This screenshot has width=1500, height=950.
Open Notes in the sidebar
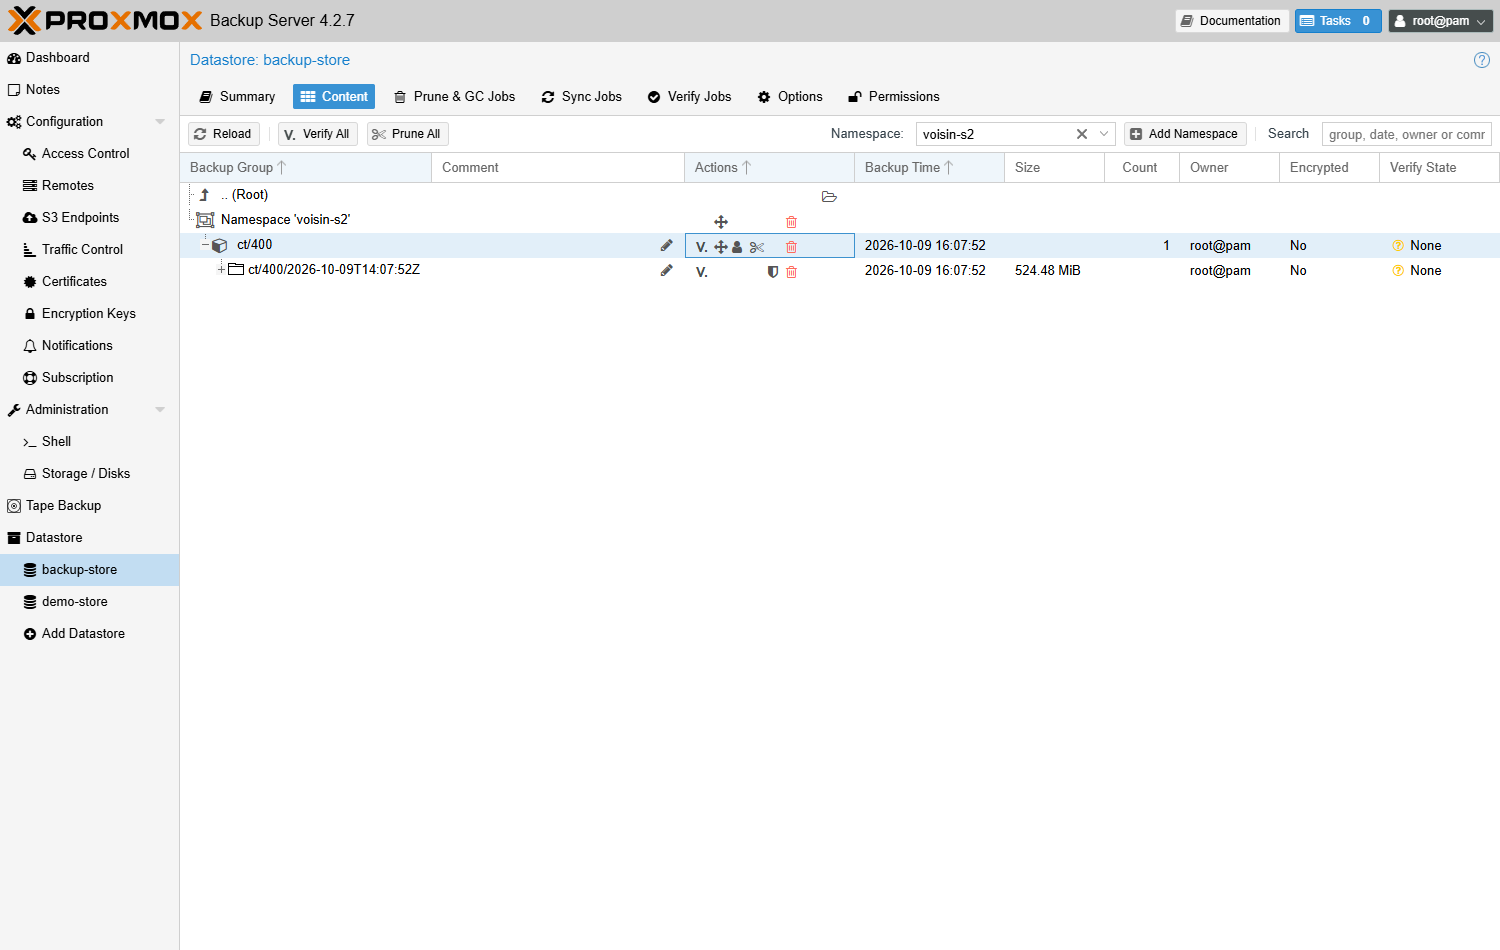click(x=89, y=90)
